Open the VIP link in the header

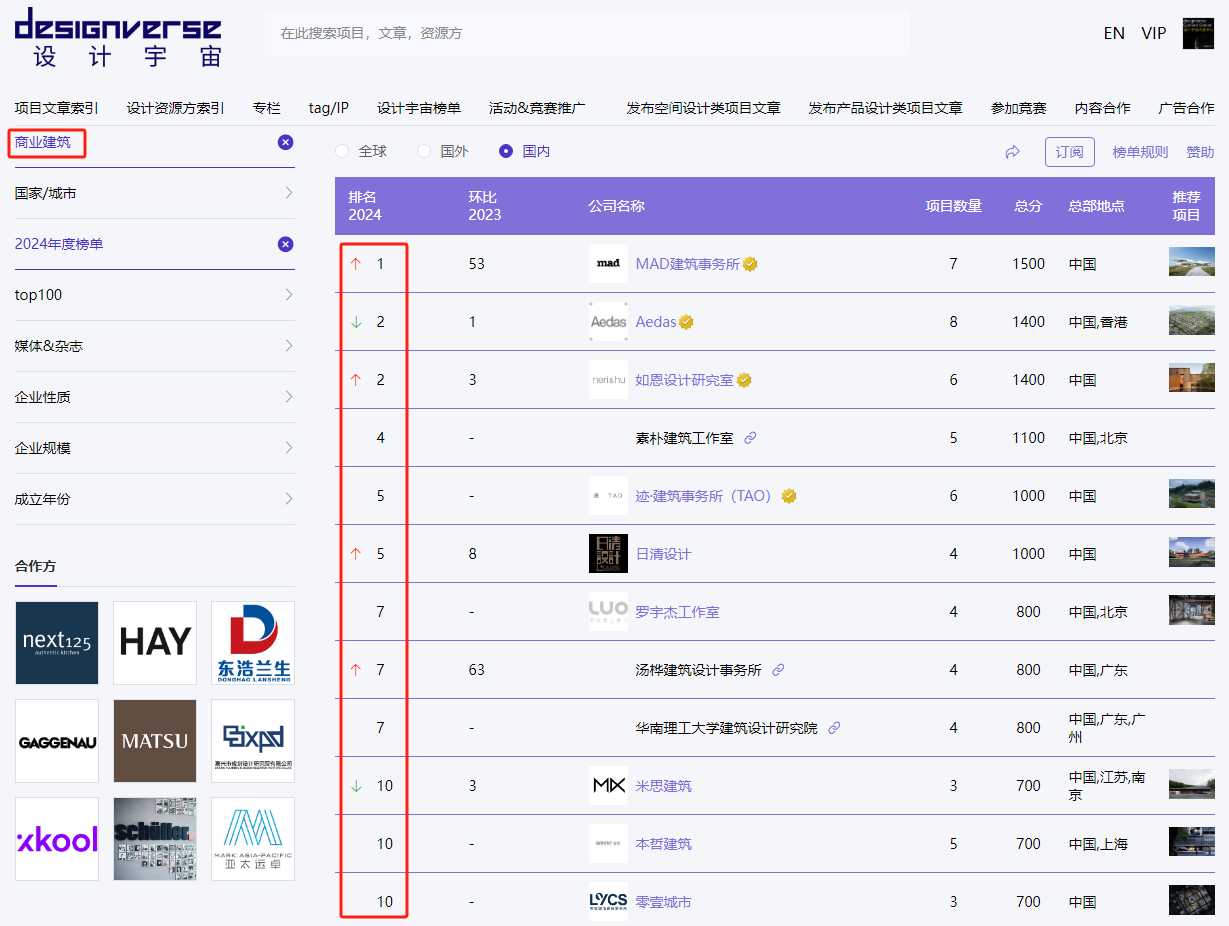1154,33
